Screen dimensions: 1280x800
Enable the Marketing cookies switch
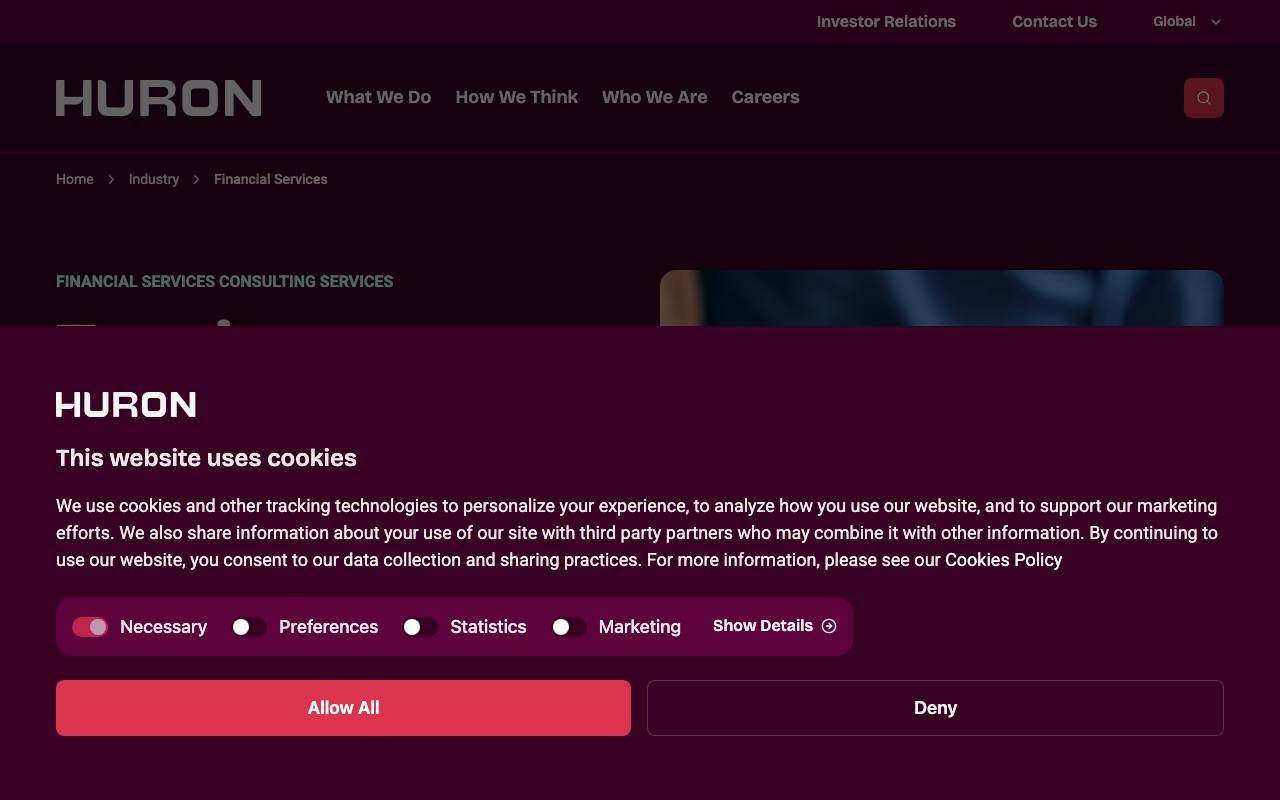pos(569,627)
